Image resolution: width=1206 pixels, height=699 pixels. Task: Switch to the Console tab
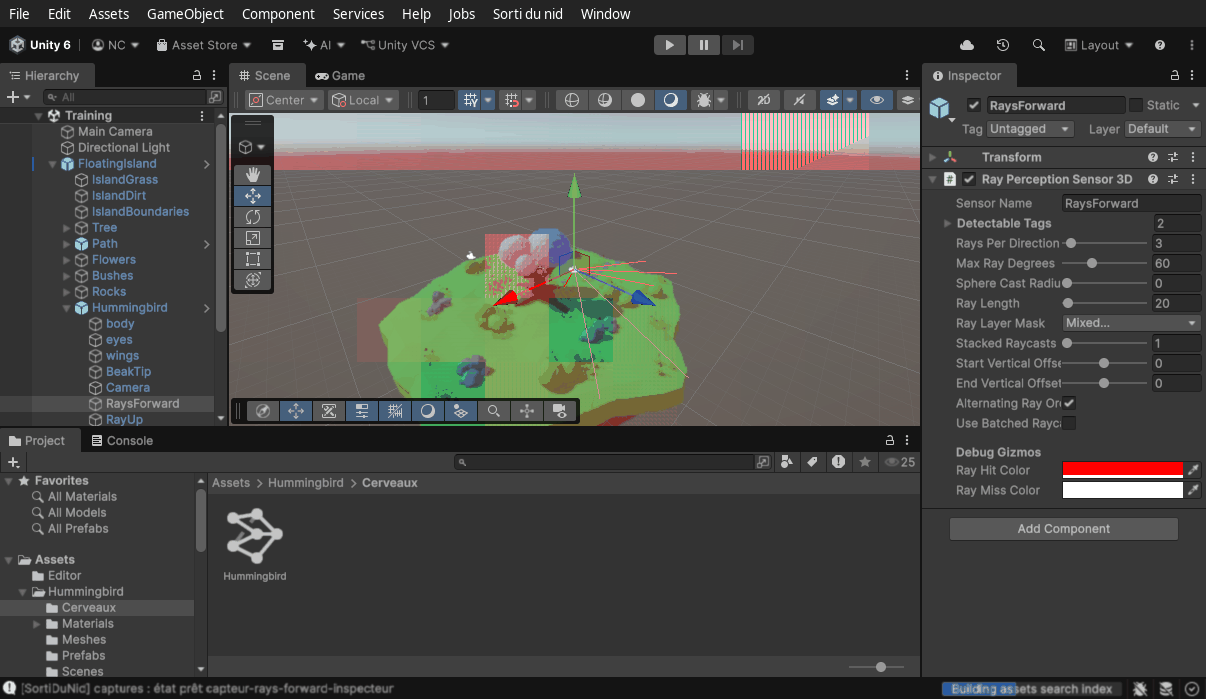click(x=121, y=441)
